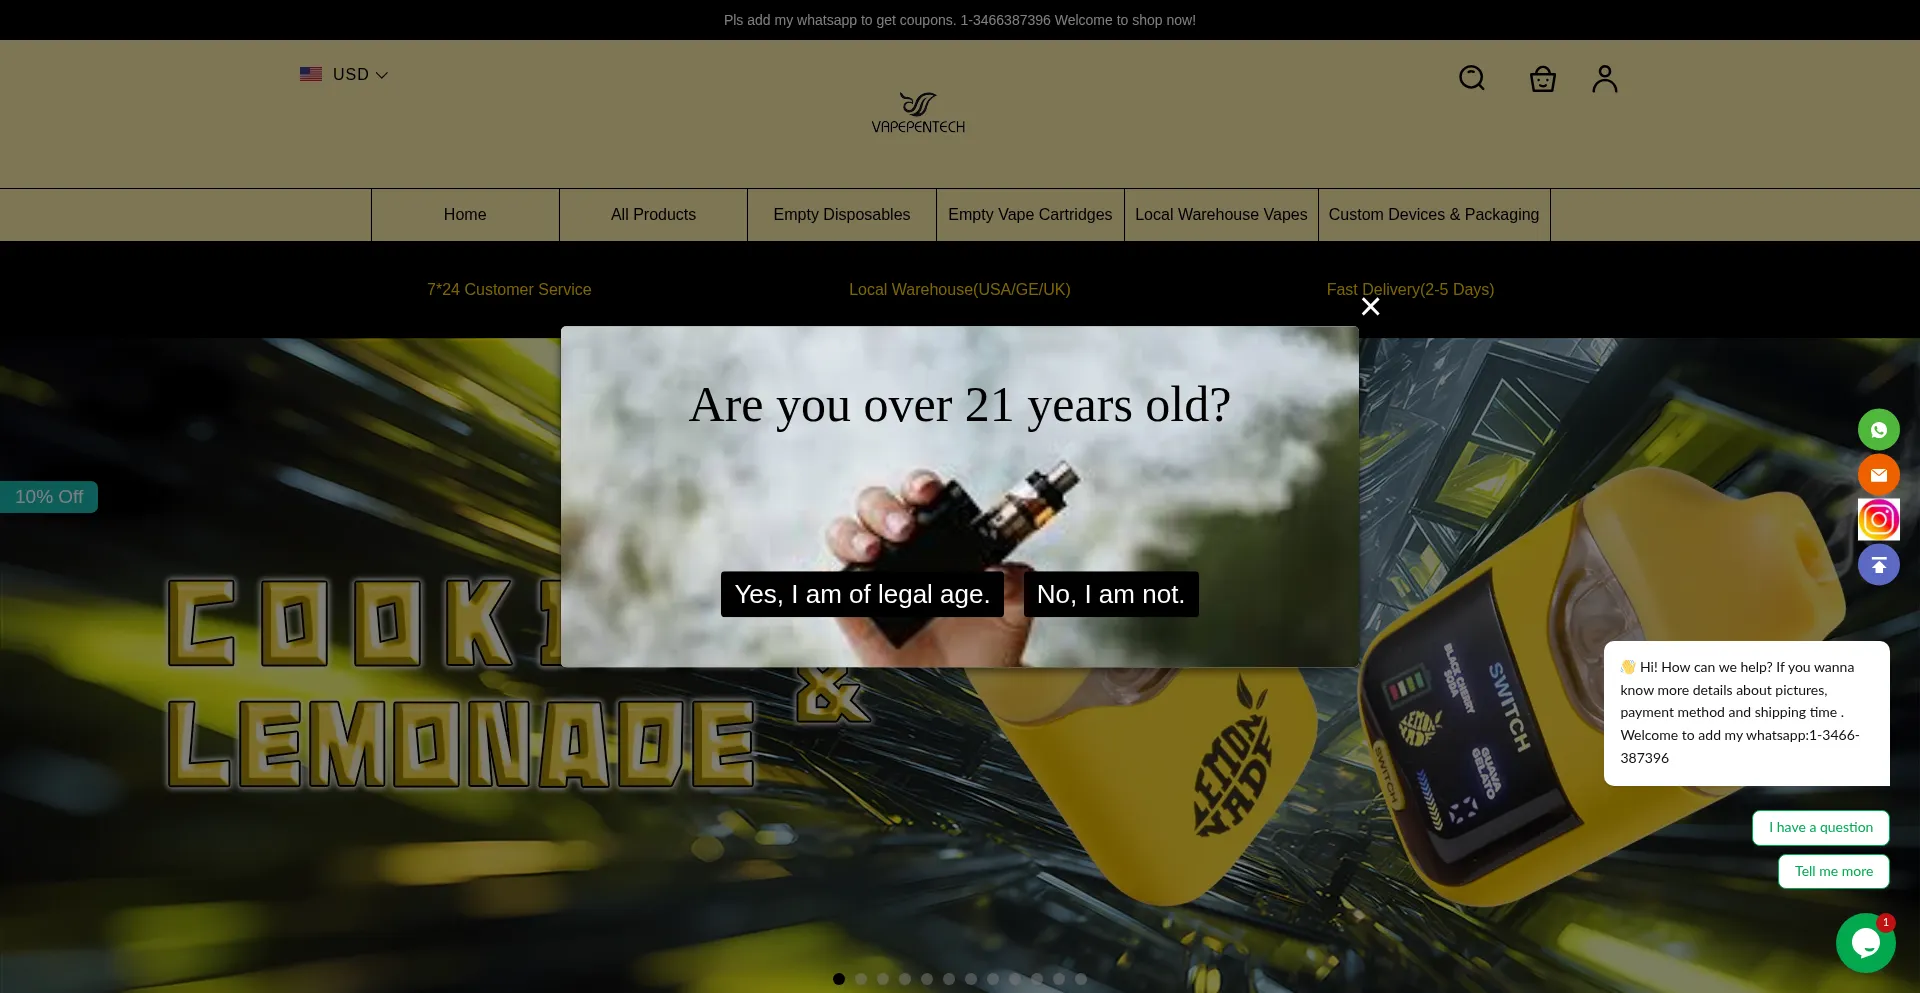The image size is (1920, 993).
Task: Open the Instagram icon in side panel
Action: click(1878, 520)
